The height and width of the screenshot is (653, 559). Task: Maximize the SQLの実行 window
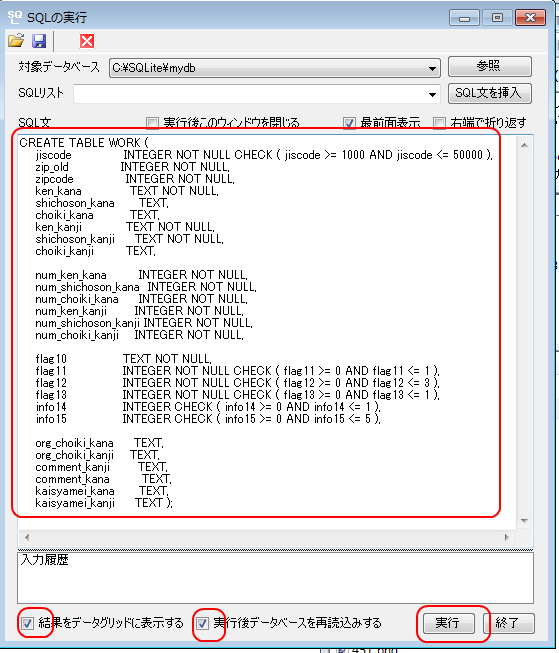[497, 18]
